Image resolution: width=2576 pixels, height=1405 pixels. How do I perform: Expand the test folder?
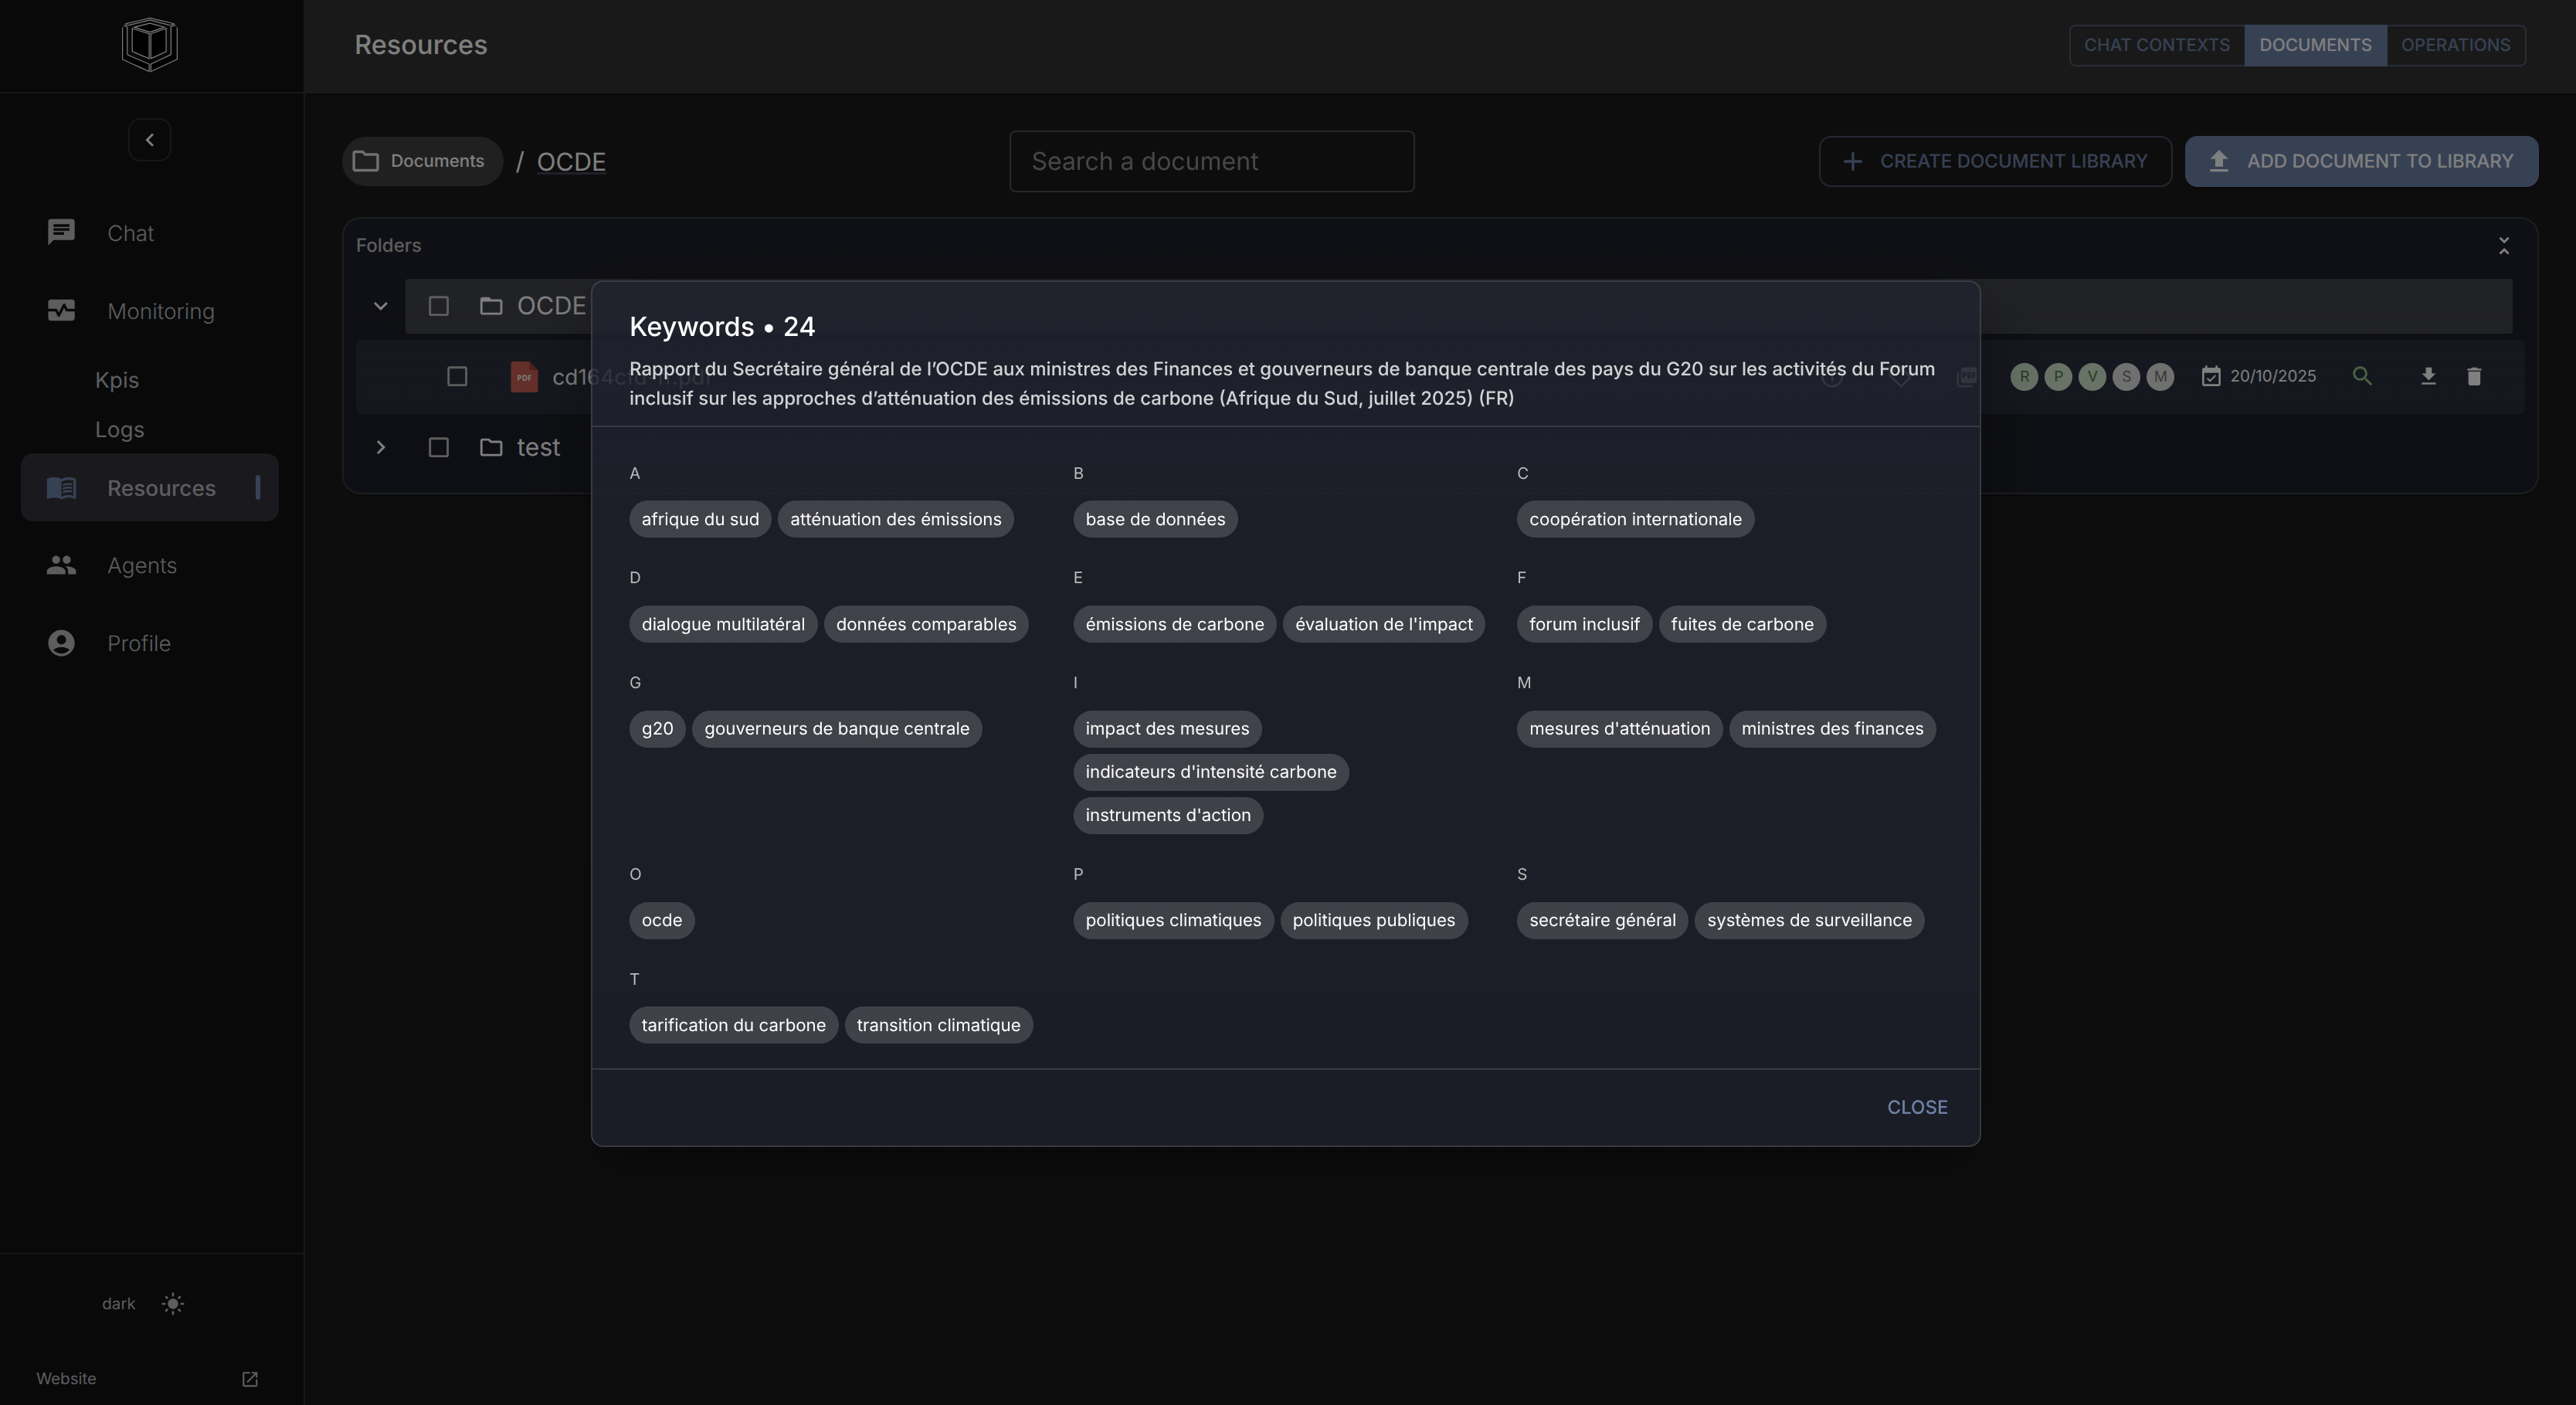pos(380,447)
